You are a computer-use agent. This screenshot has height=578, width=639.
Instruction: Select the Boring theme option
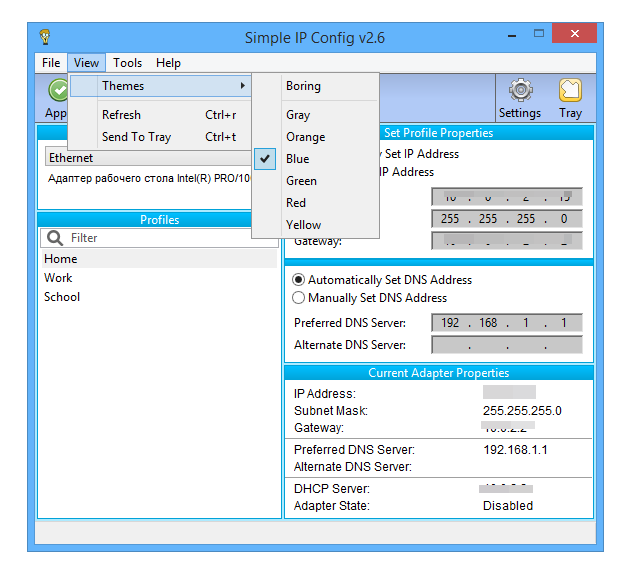click(303, 86)
